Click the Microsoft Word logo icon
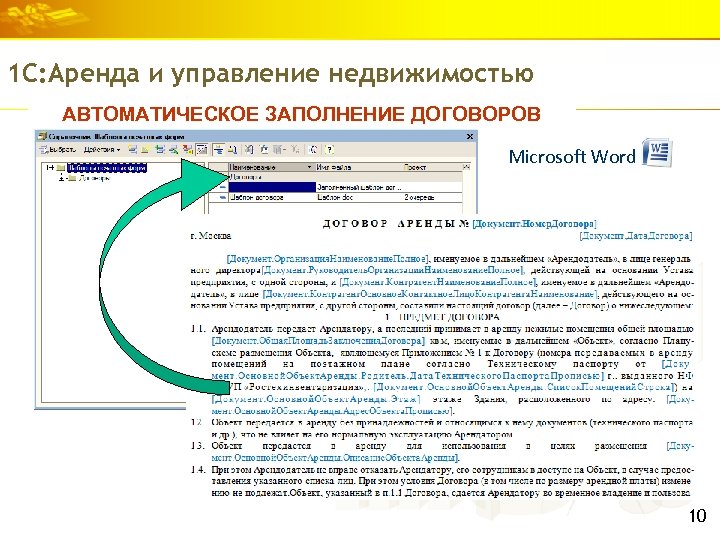 coord(657,153)
